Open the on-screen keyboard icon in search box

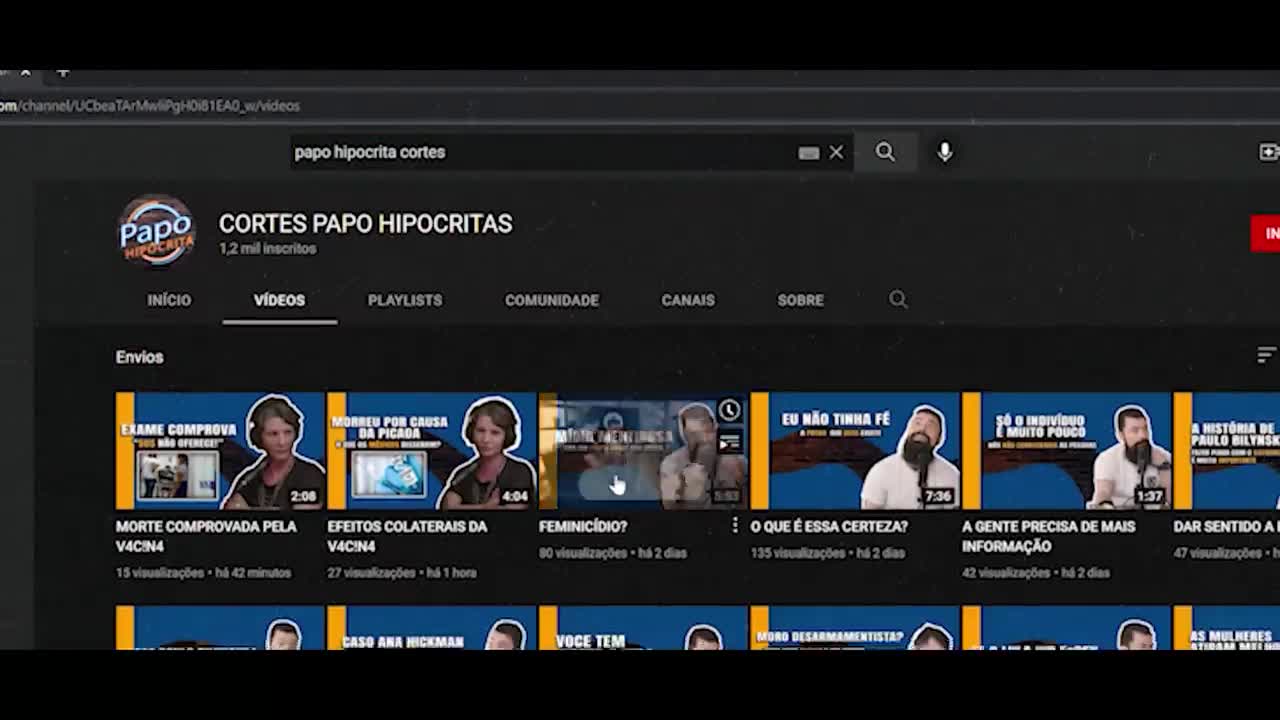point(809,153)
